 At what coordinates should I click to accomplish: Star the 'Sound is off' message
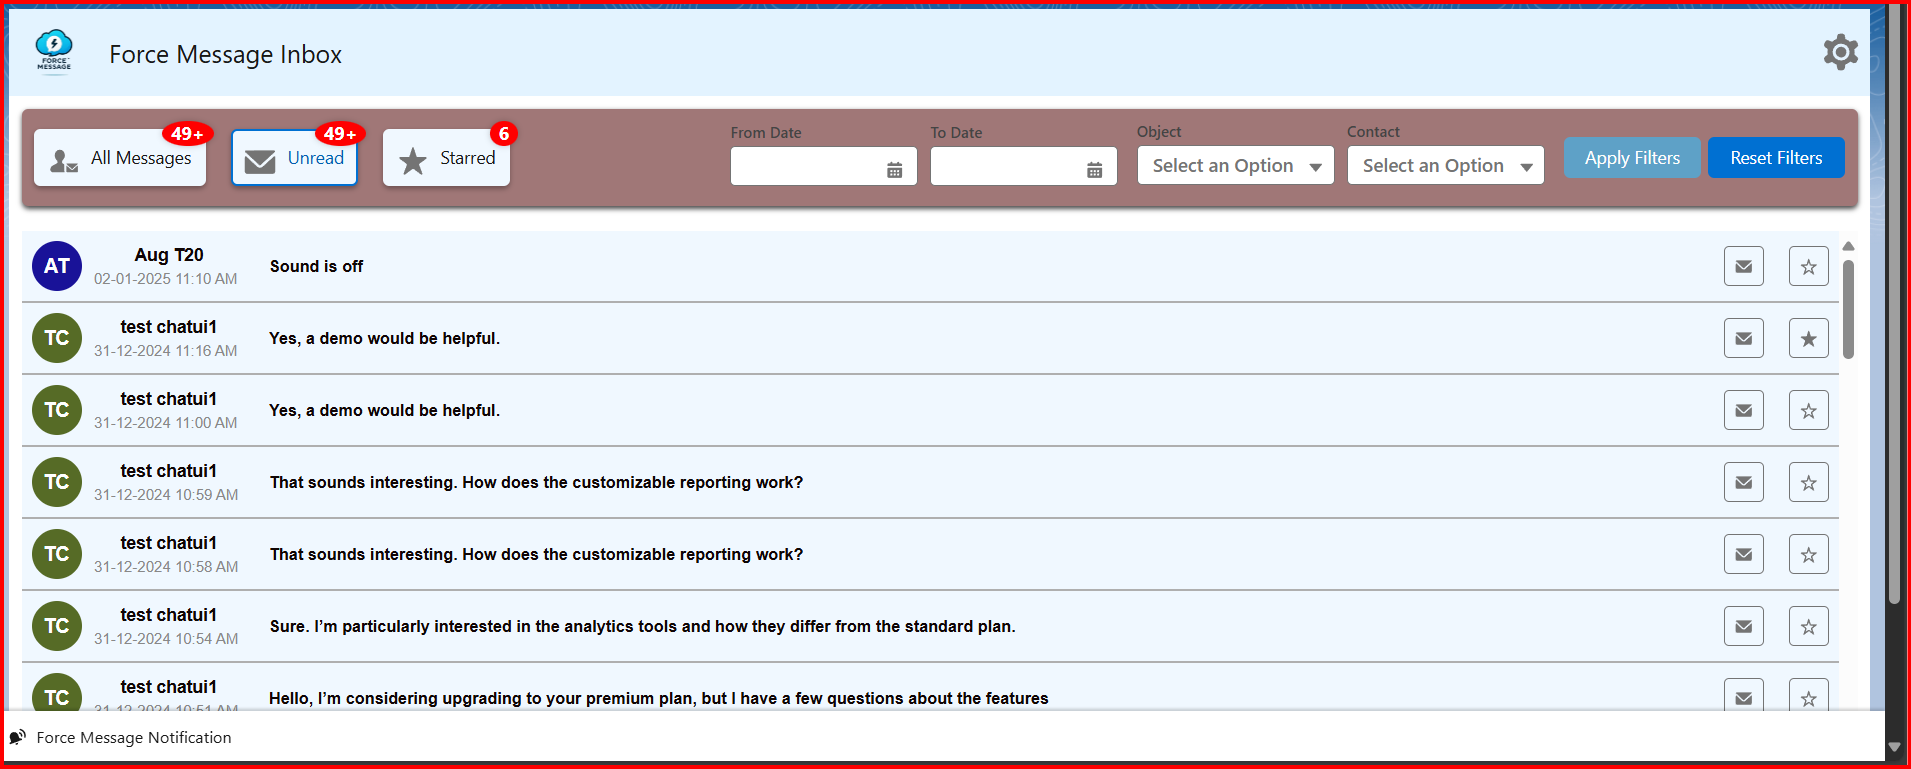(1808, 266)
